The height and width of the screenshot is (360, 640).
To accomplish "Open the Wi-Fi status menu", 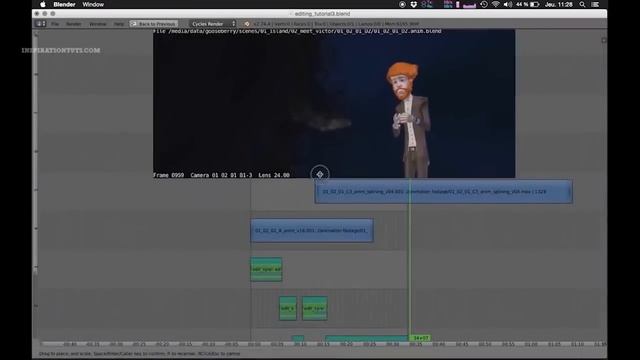I will click(496, 4).
